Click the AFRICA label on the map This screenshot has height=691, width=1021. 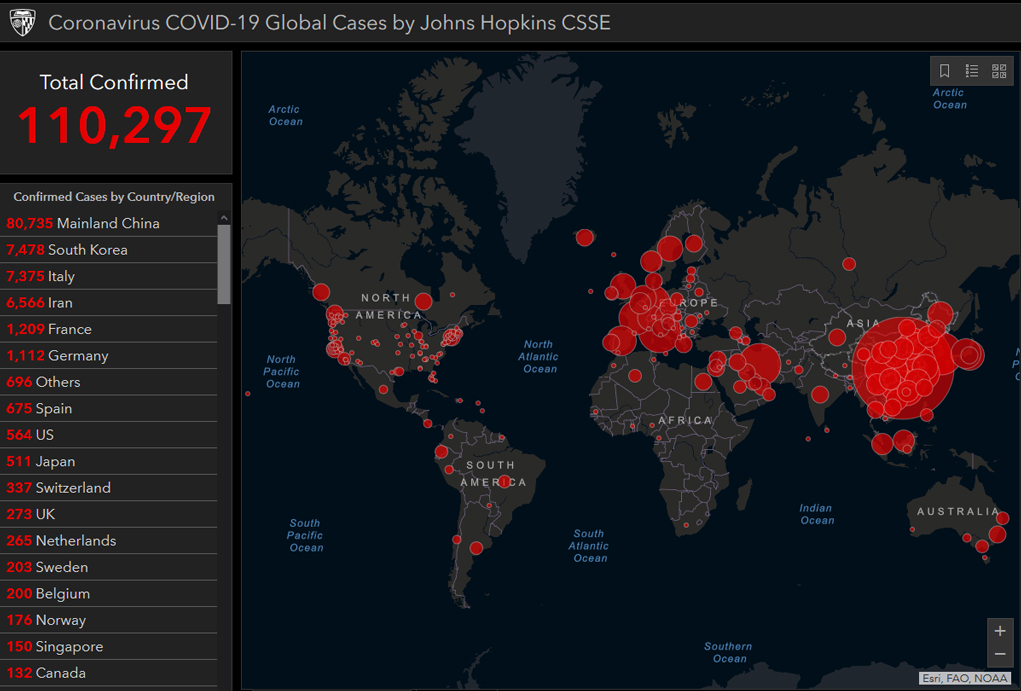685,421
